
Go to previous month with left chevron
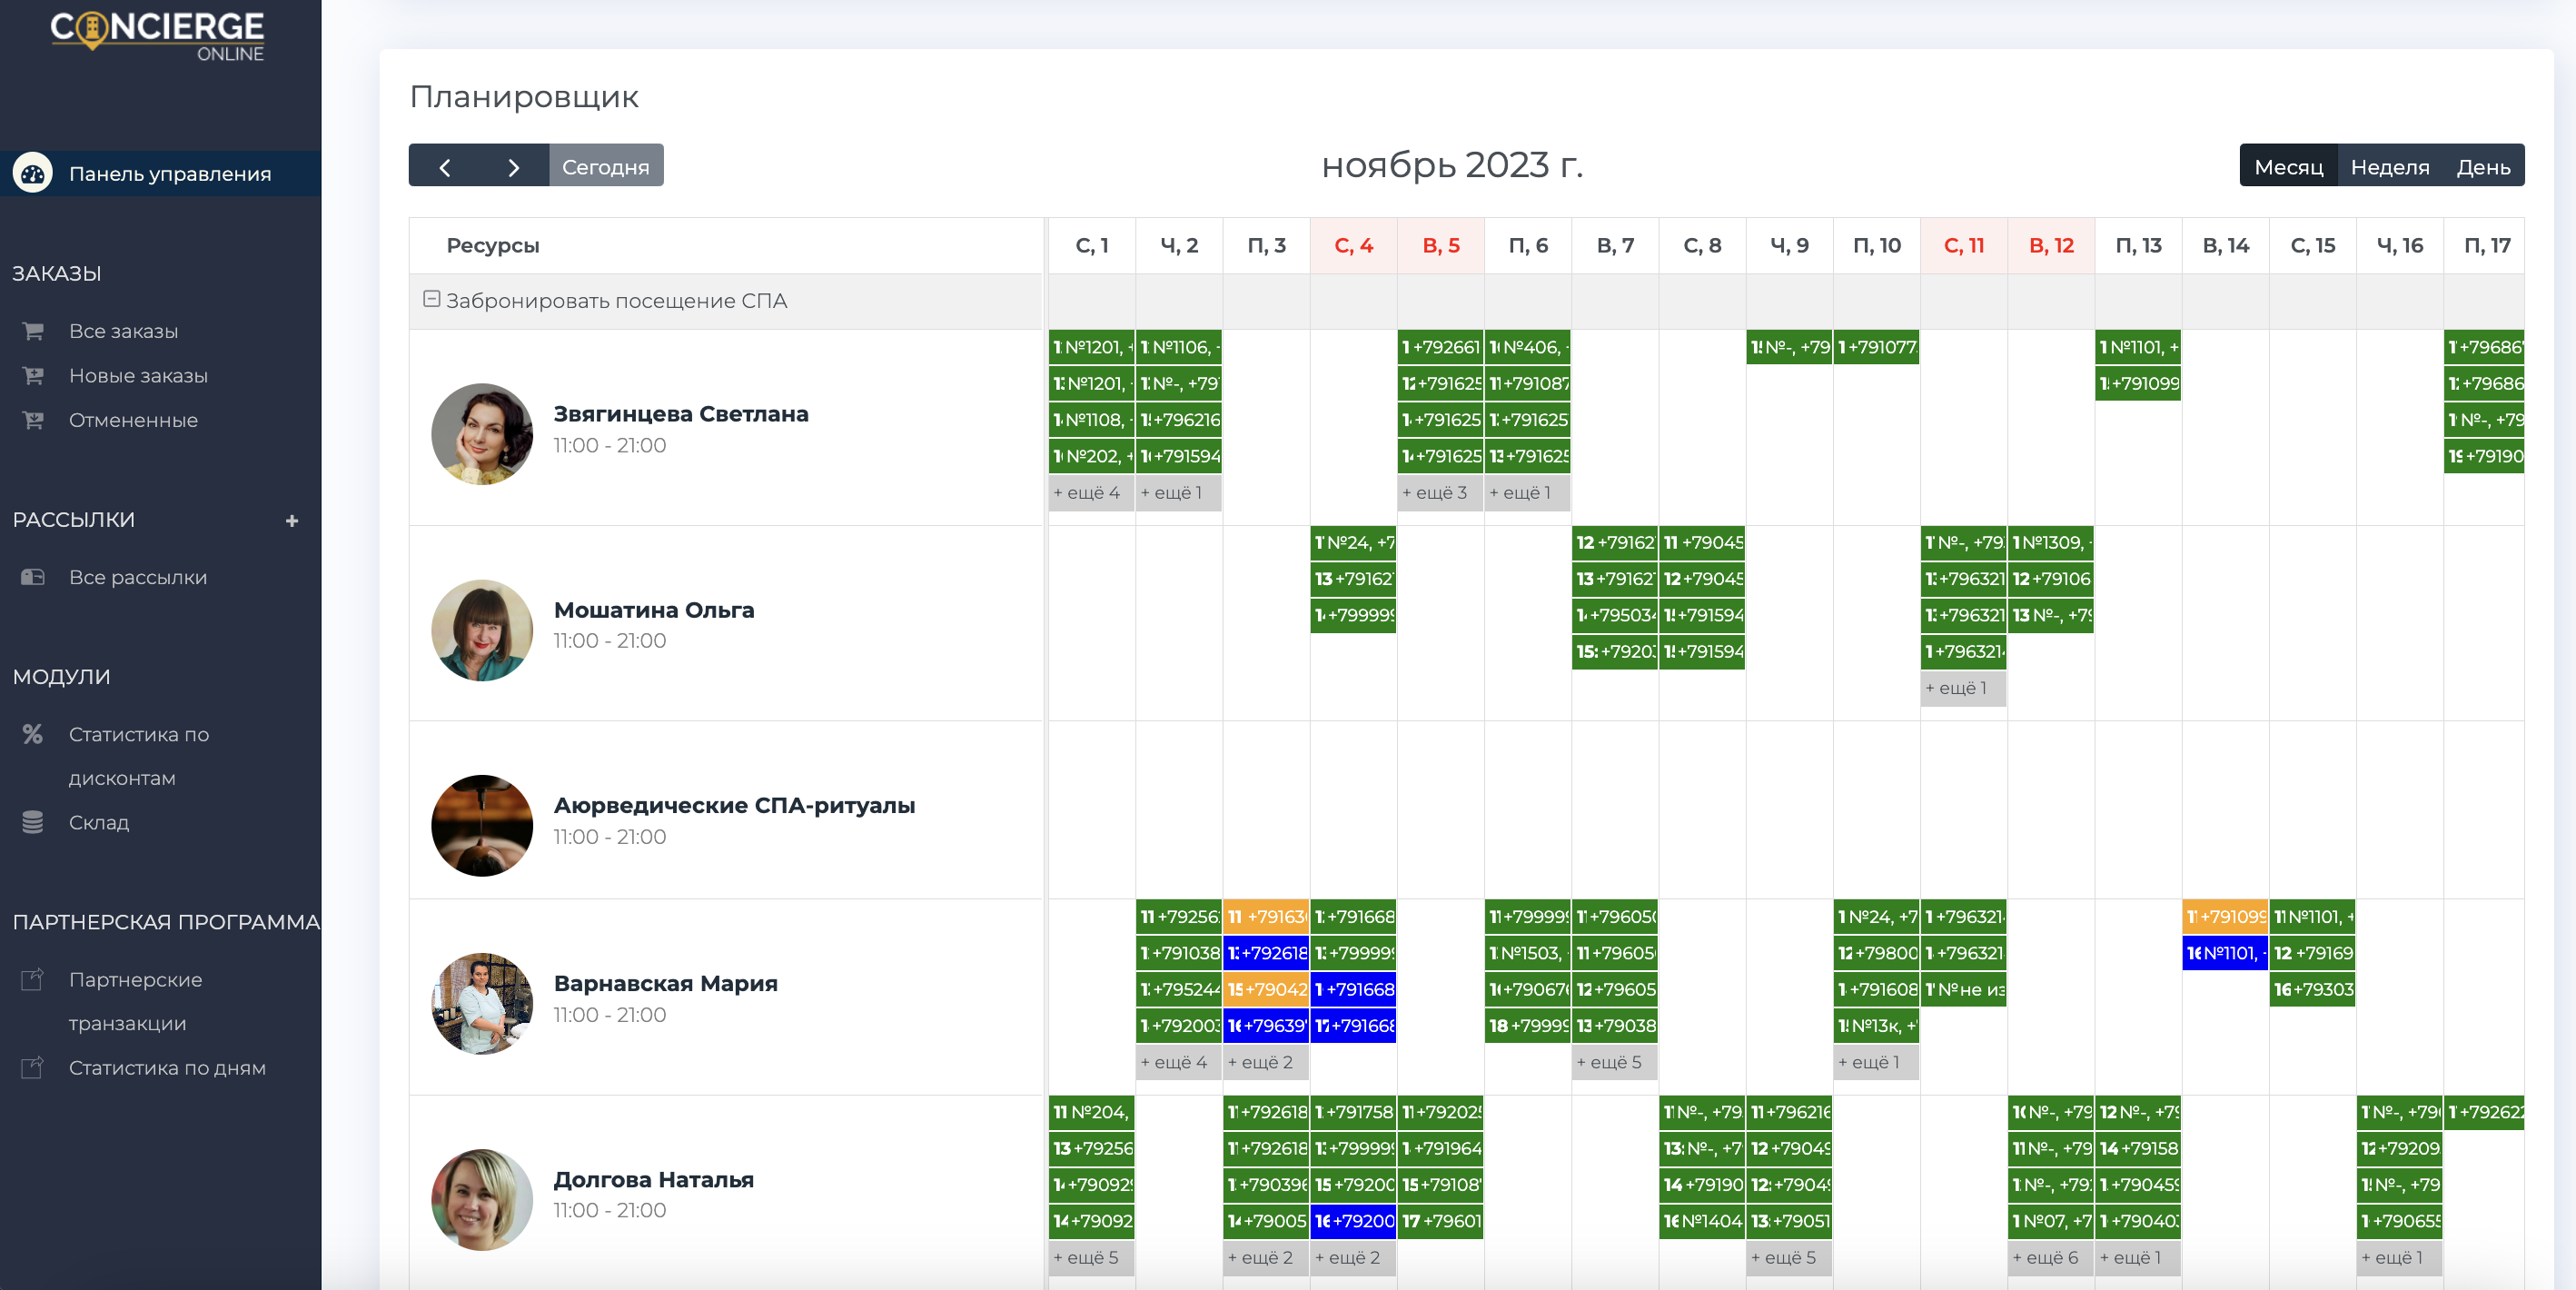click(x=444, y=167)
